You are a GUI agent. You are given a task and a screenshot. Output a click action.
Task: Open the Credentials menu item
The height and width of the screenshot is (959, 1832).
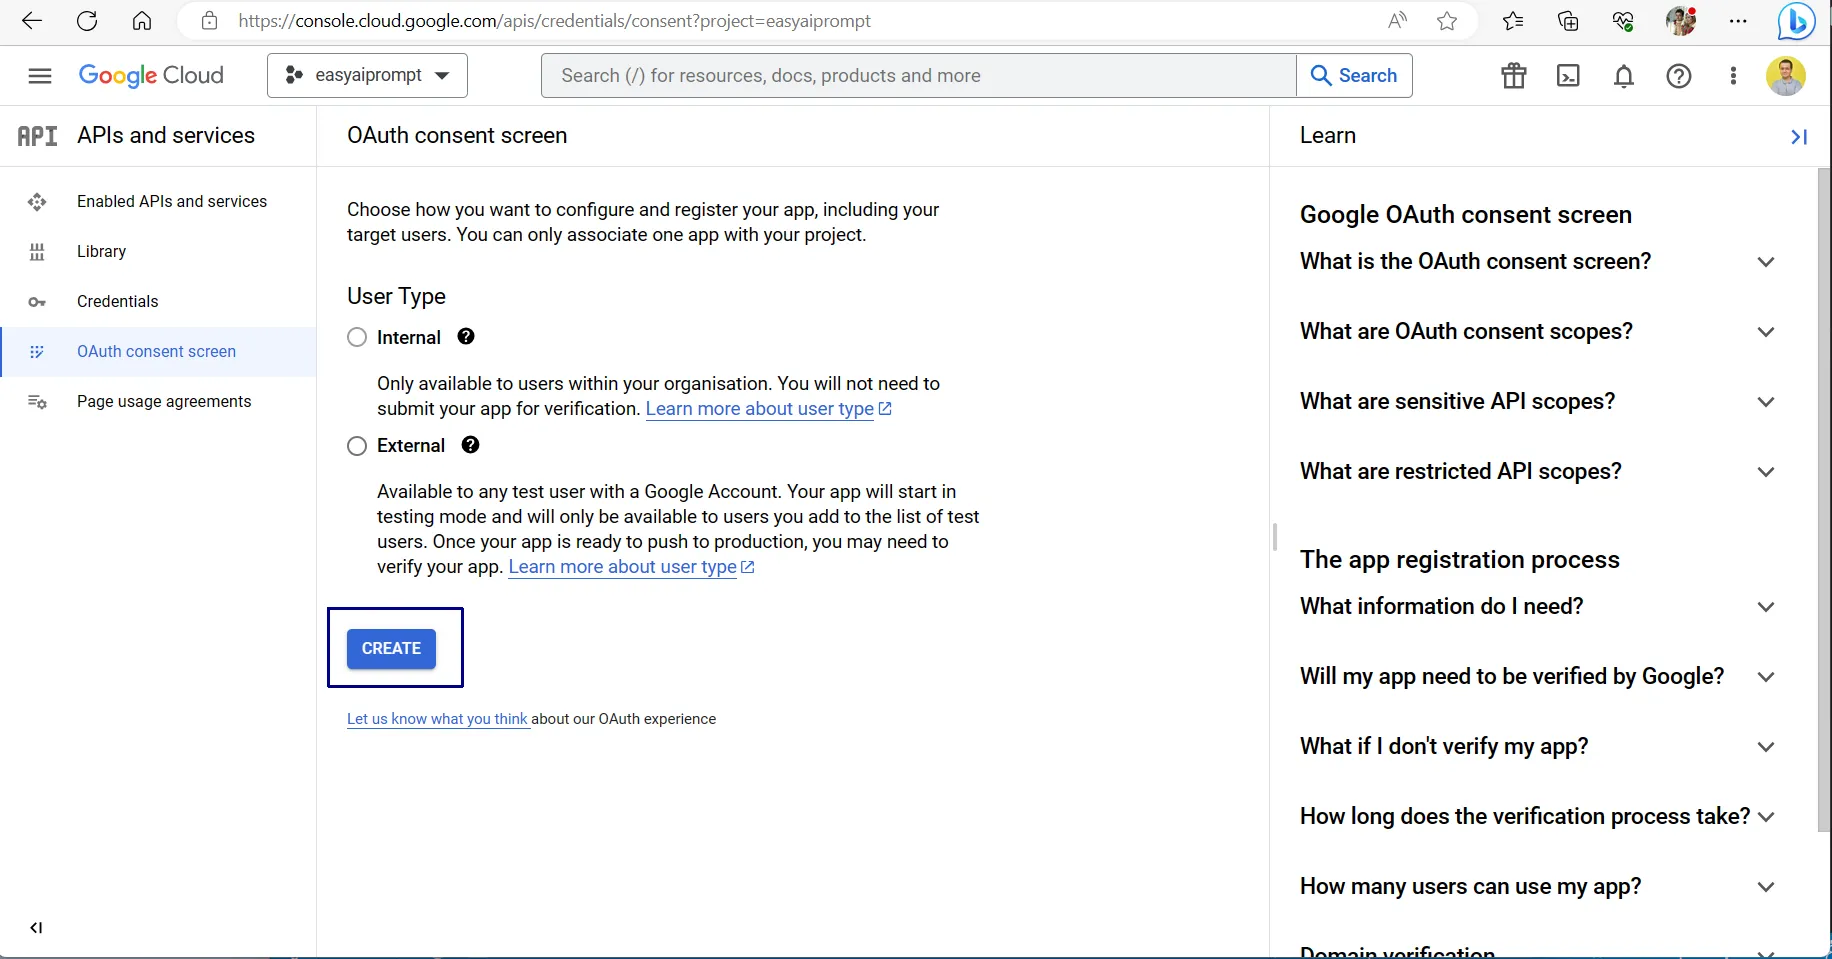coord(159,302)
